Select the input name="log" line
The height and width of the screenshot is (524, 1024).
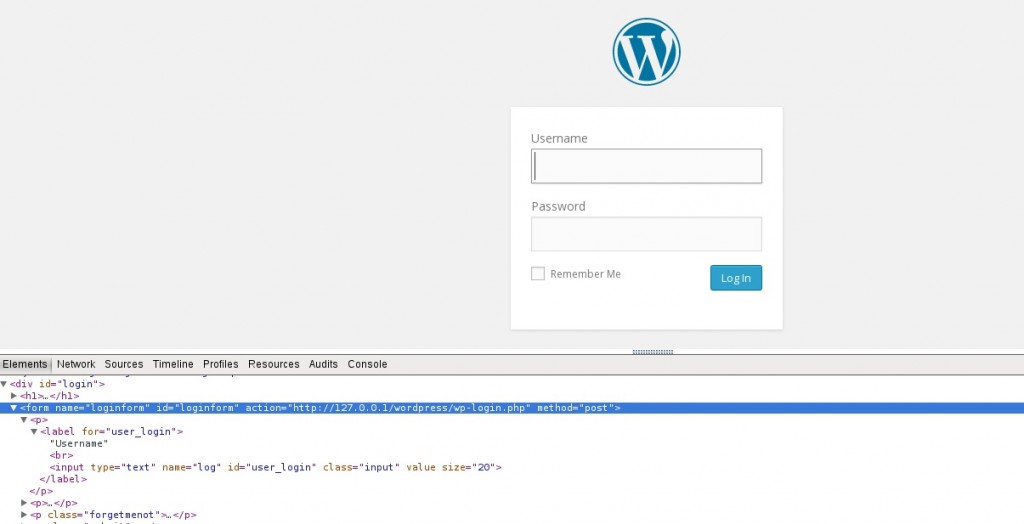tap(276, 467)
